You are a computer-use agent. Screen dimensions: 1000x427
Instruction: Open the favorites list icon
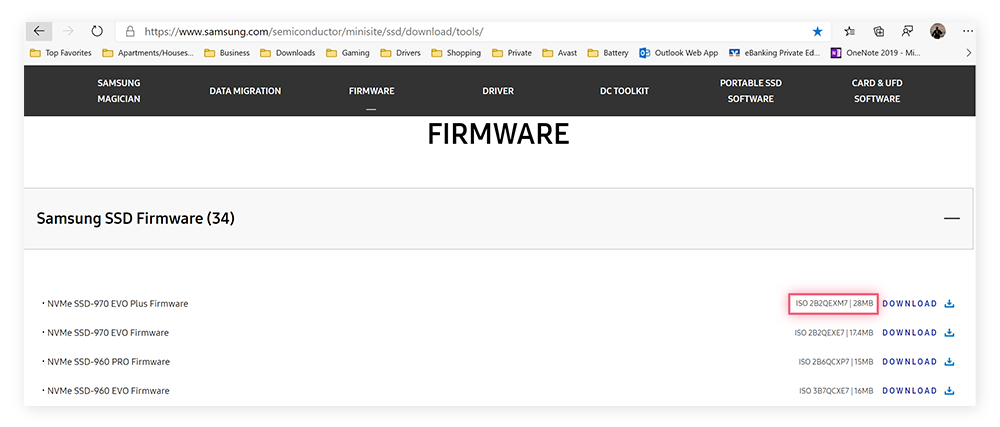[x=849, y=31]
